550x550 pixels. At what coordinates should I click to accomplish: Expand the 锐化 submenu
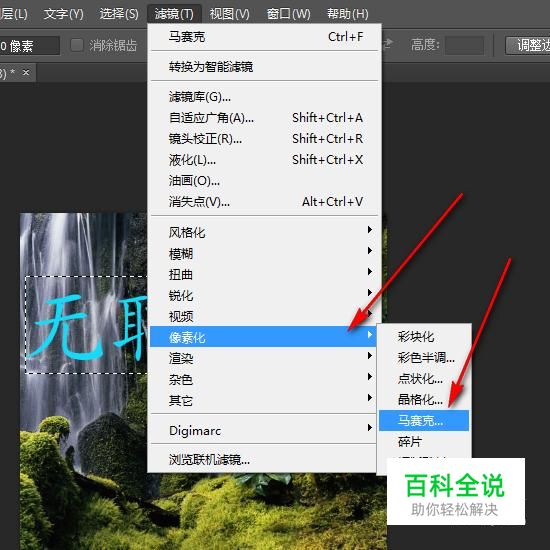point(263,295)
